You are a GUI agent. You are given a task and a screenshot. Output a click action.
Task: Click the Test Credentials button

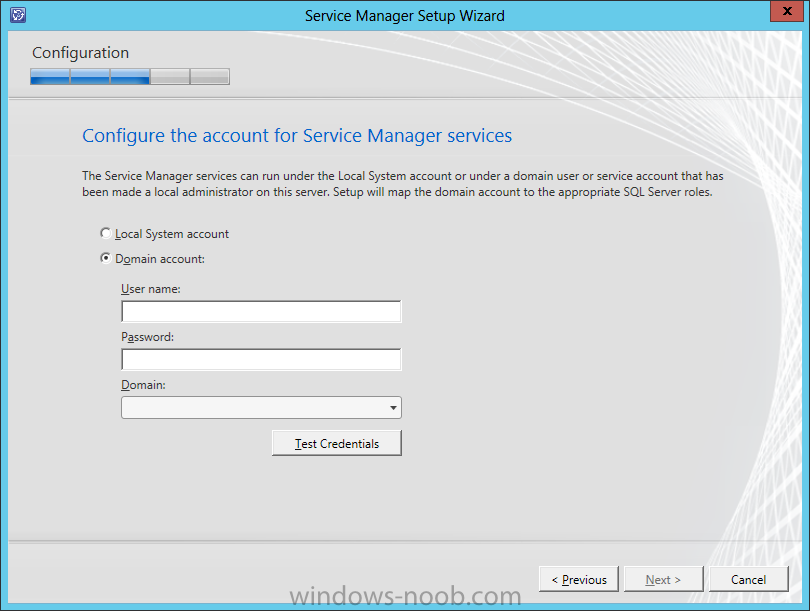coord(337,443)
